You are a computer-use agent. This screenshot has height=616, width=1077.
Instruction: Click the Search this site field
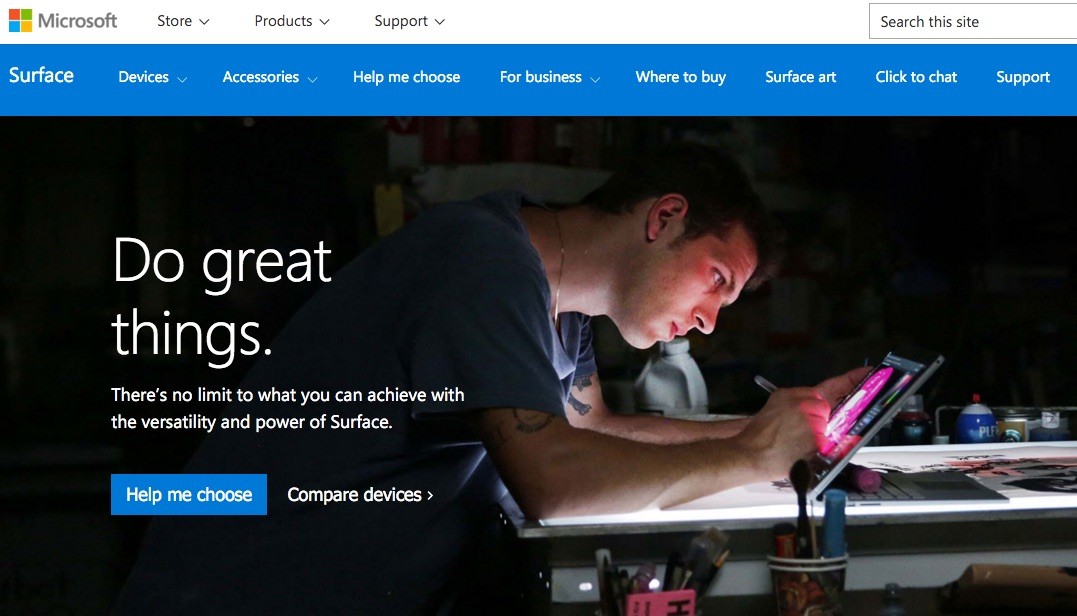click(x=973, y=21)
